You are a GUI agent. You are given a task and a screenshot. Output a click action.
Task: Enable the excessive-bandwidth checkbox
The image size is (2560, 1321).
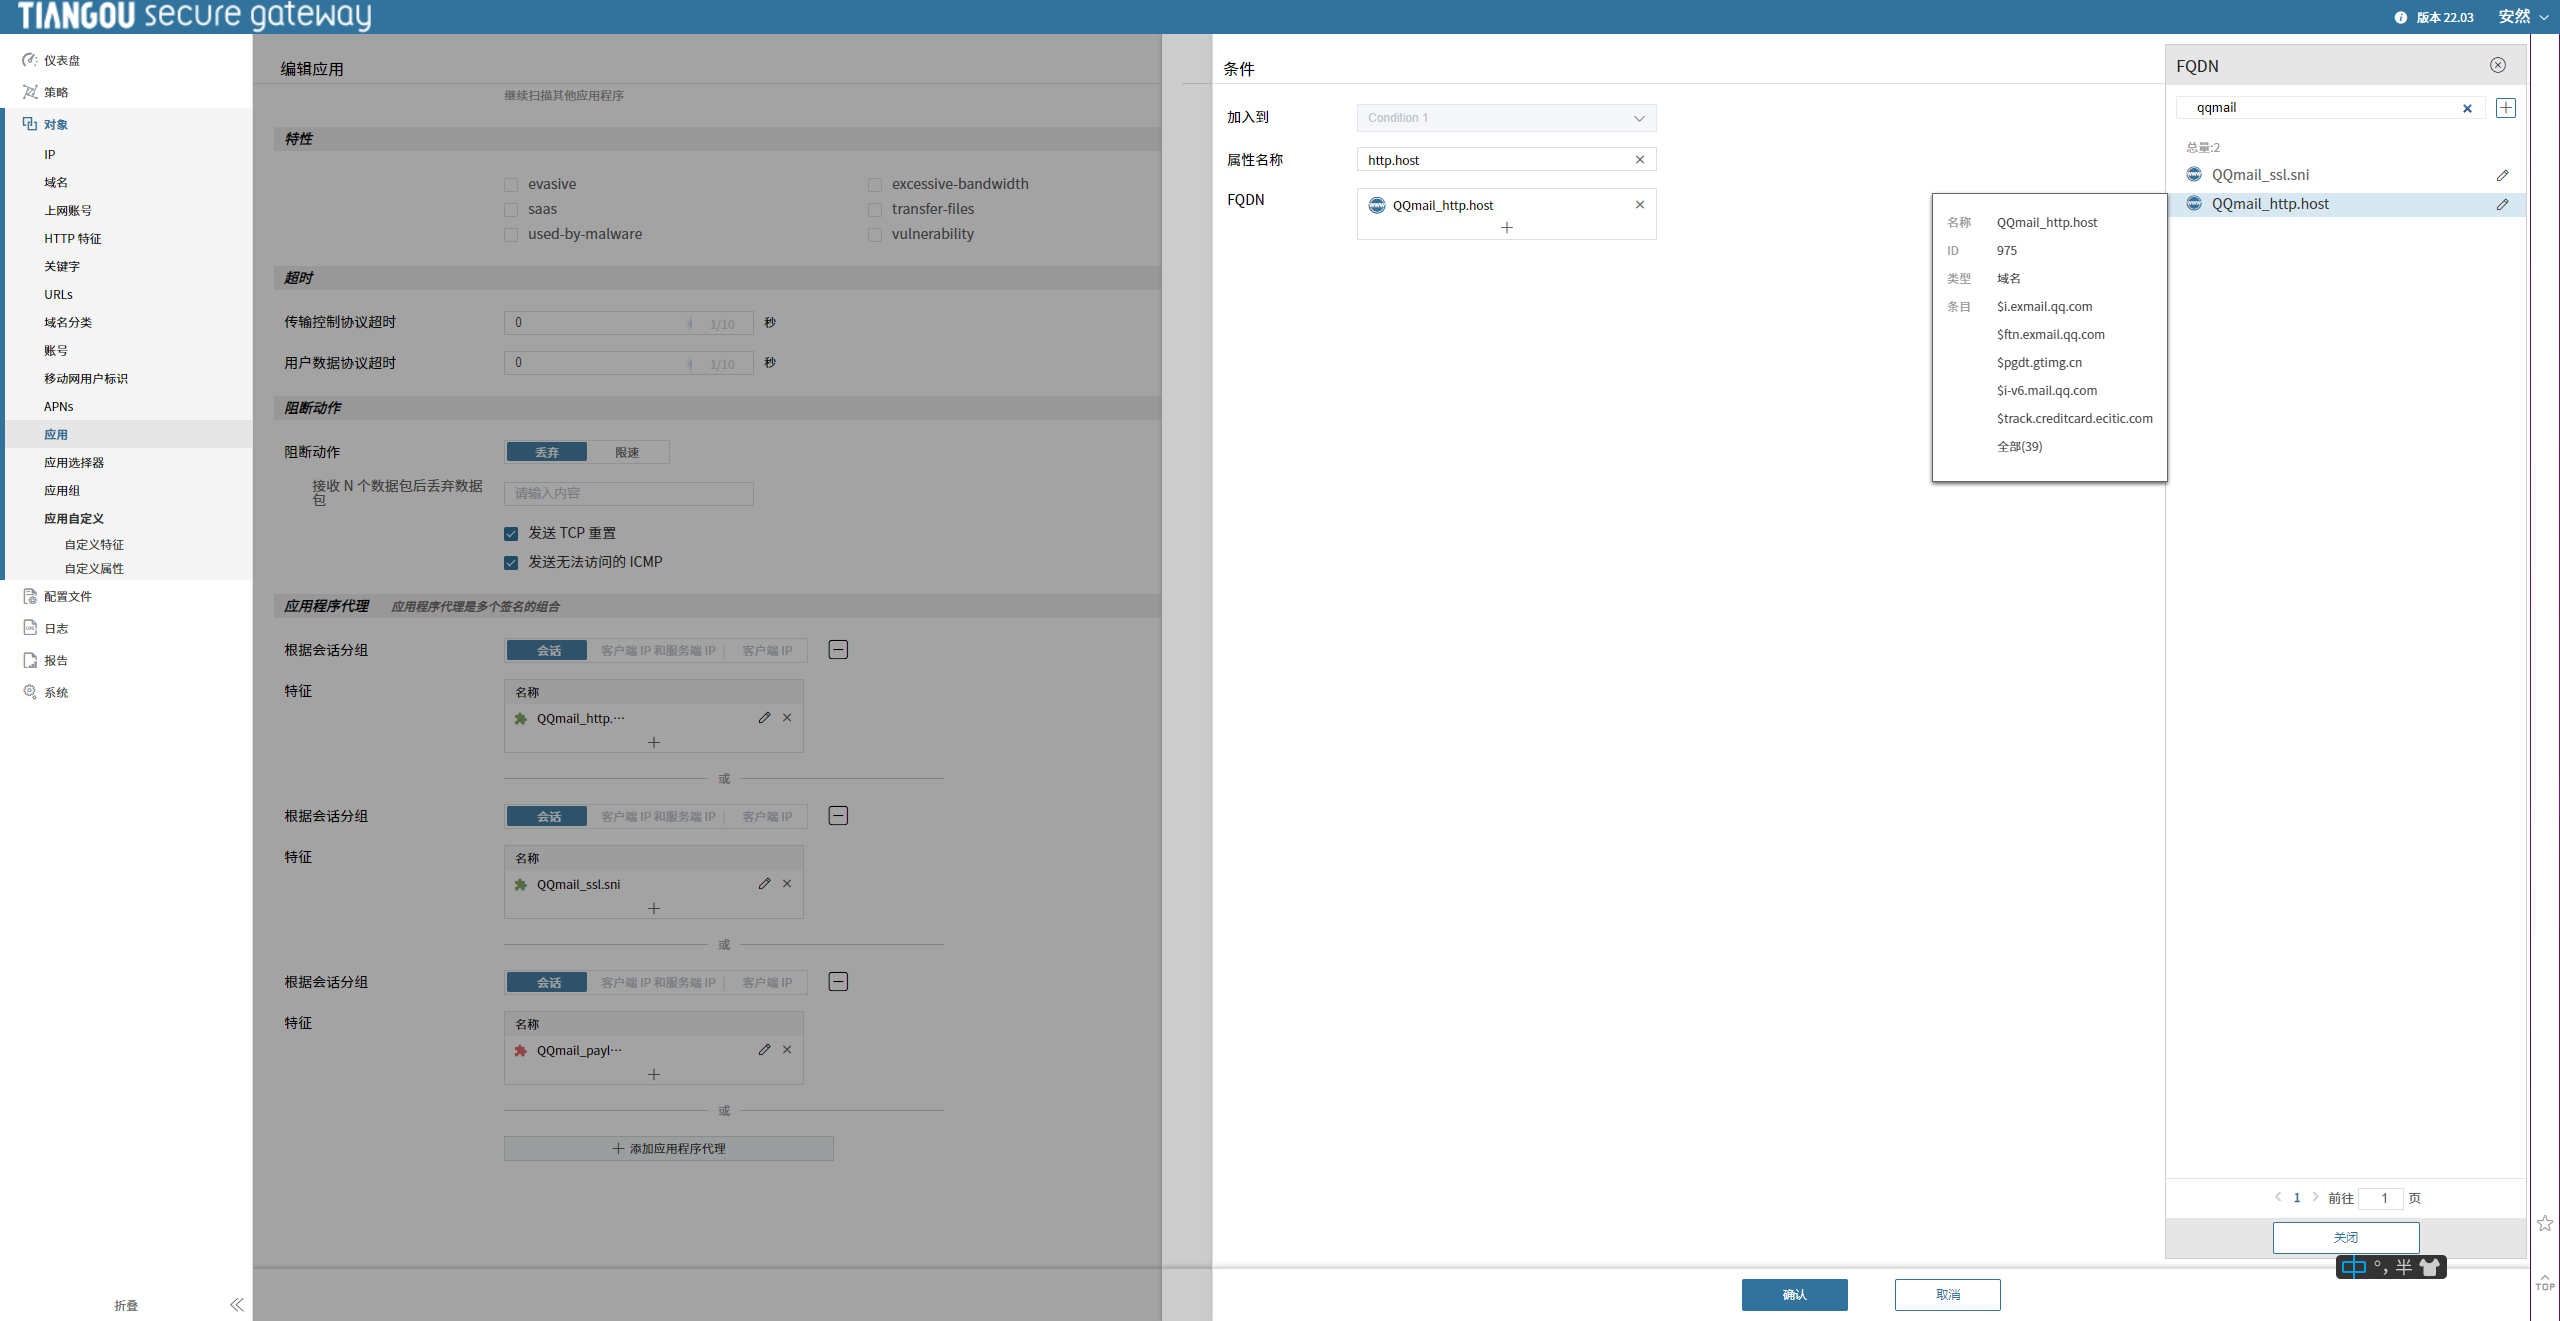click(875, 185)
